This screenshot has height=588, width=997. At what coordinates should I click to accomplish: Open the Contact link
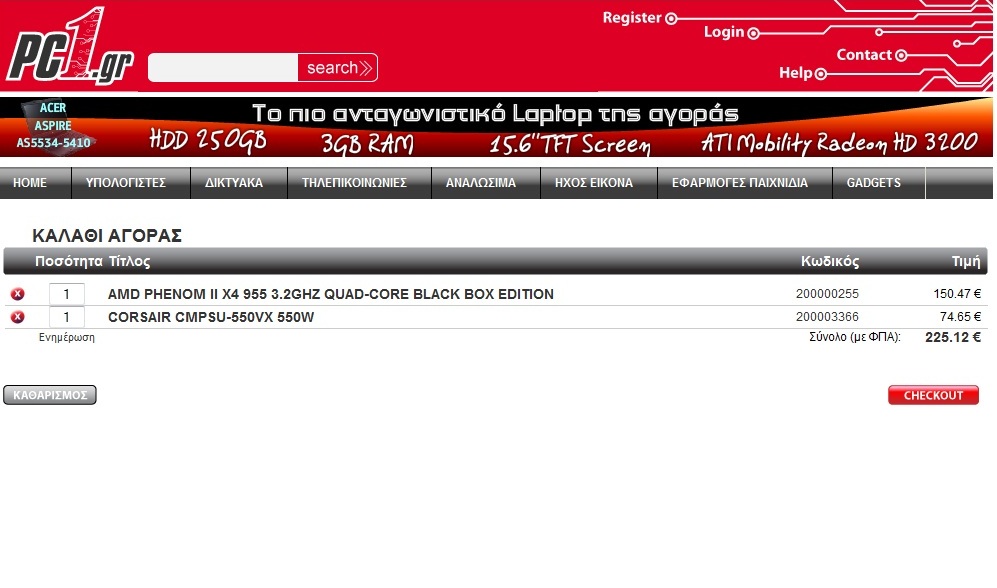click(x=870, y=55)
